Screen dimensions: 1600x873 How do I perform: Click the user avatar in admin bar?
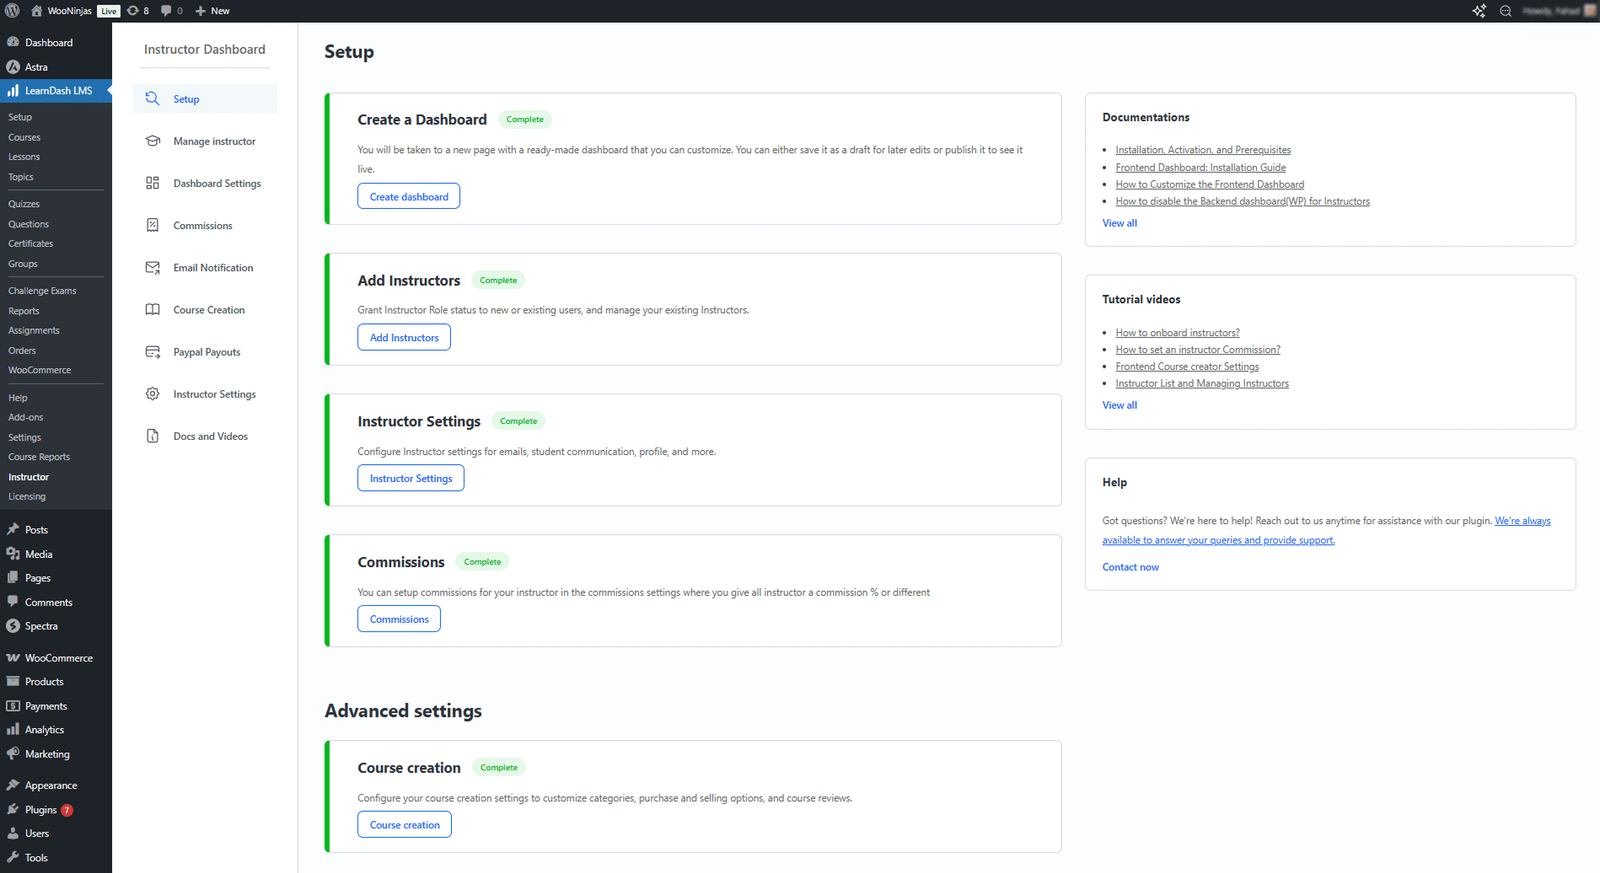(x=1590, y=11)
